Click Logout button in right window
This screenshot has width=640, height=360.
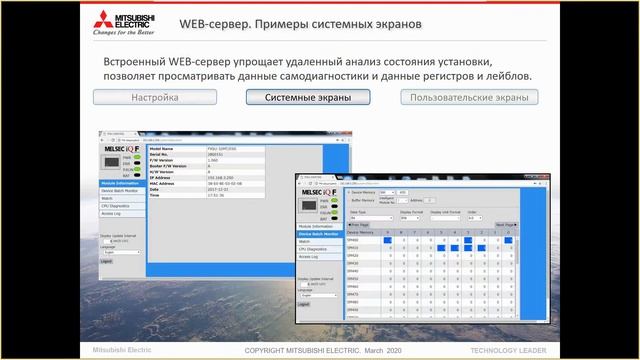tap(304, 304)
